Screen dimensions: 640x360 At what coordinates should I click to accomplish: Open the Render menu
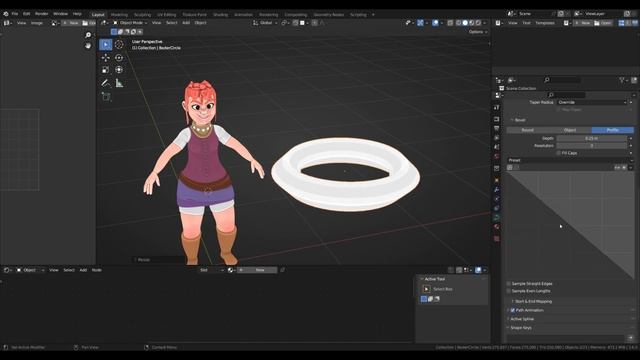pyautogui.click(x=41, y=14)
